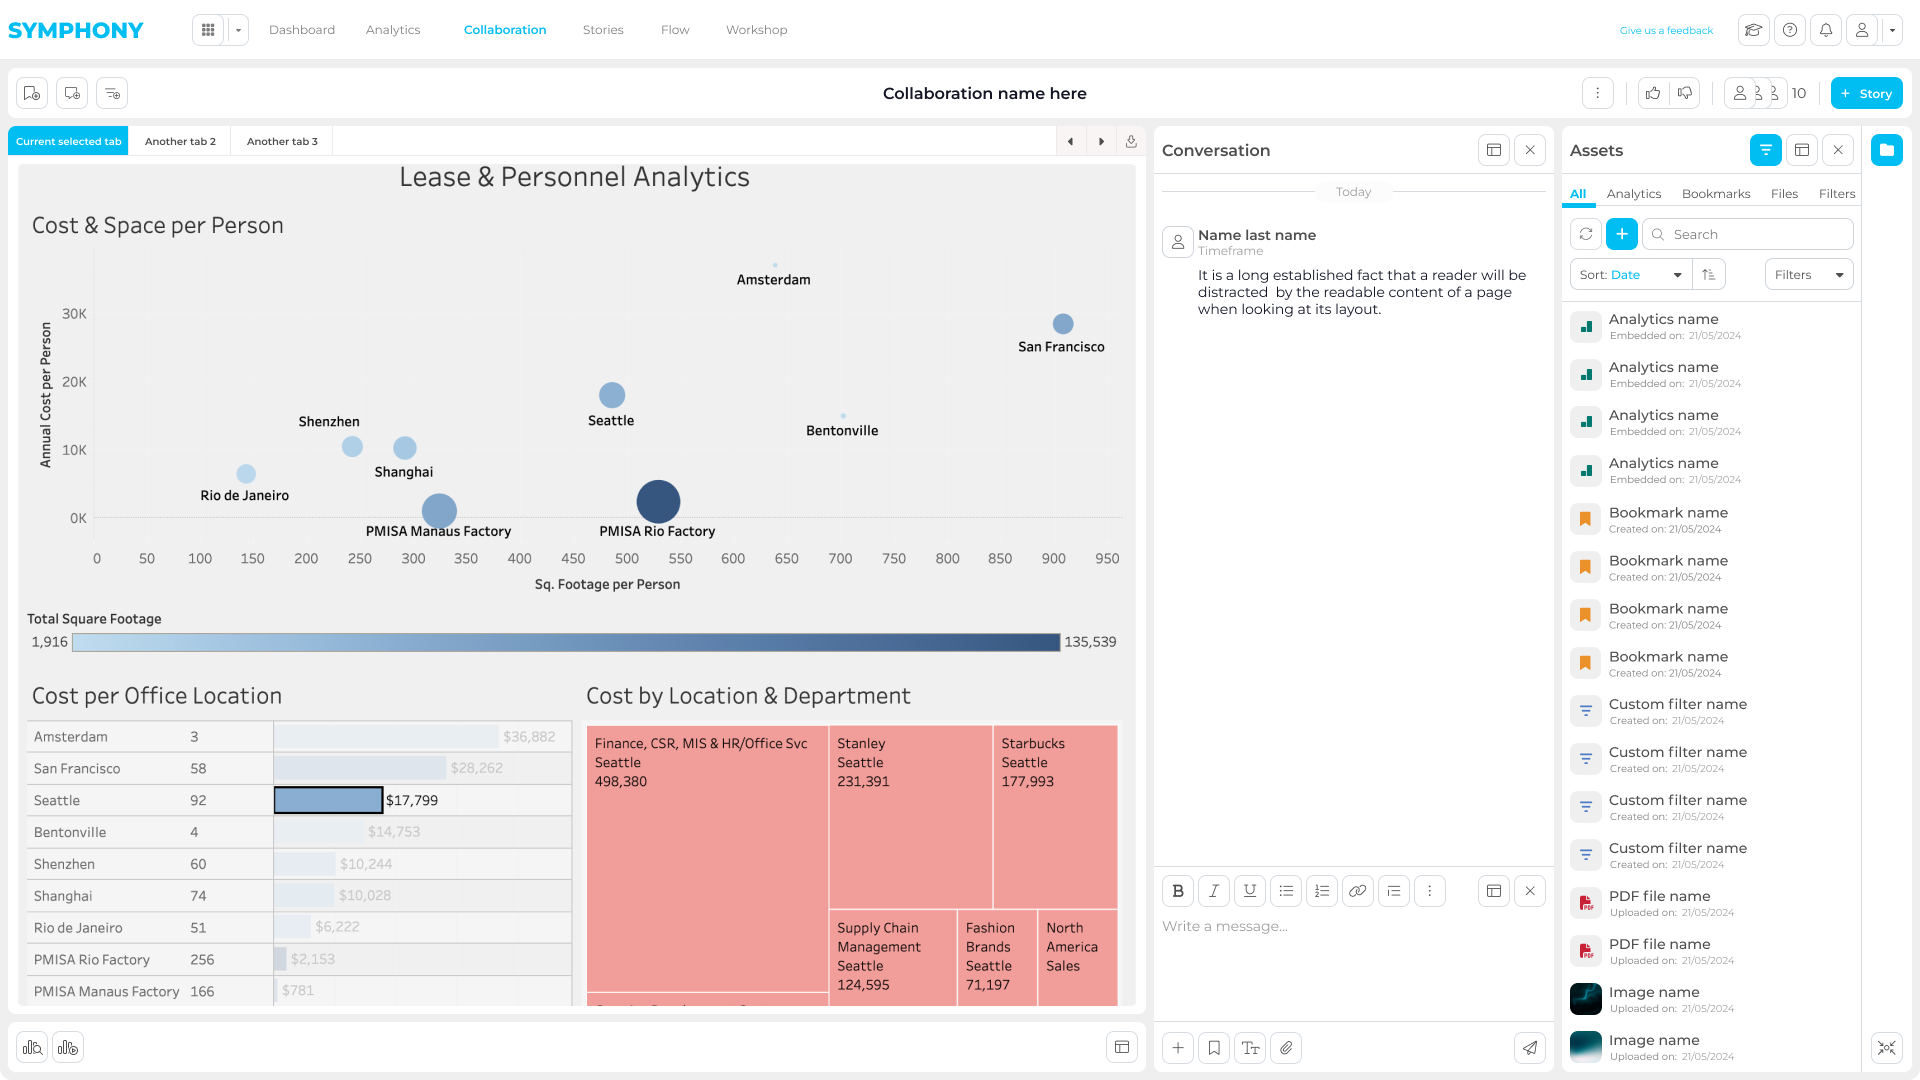The width and height of the screenshot is (1920, 1080).
Task: Refresh the assets list
Action: tap(1586, 234)
